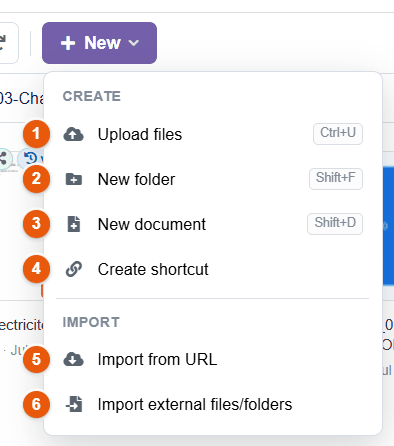Click the share icon behind menu

click(x=3, y=159)
